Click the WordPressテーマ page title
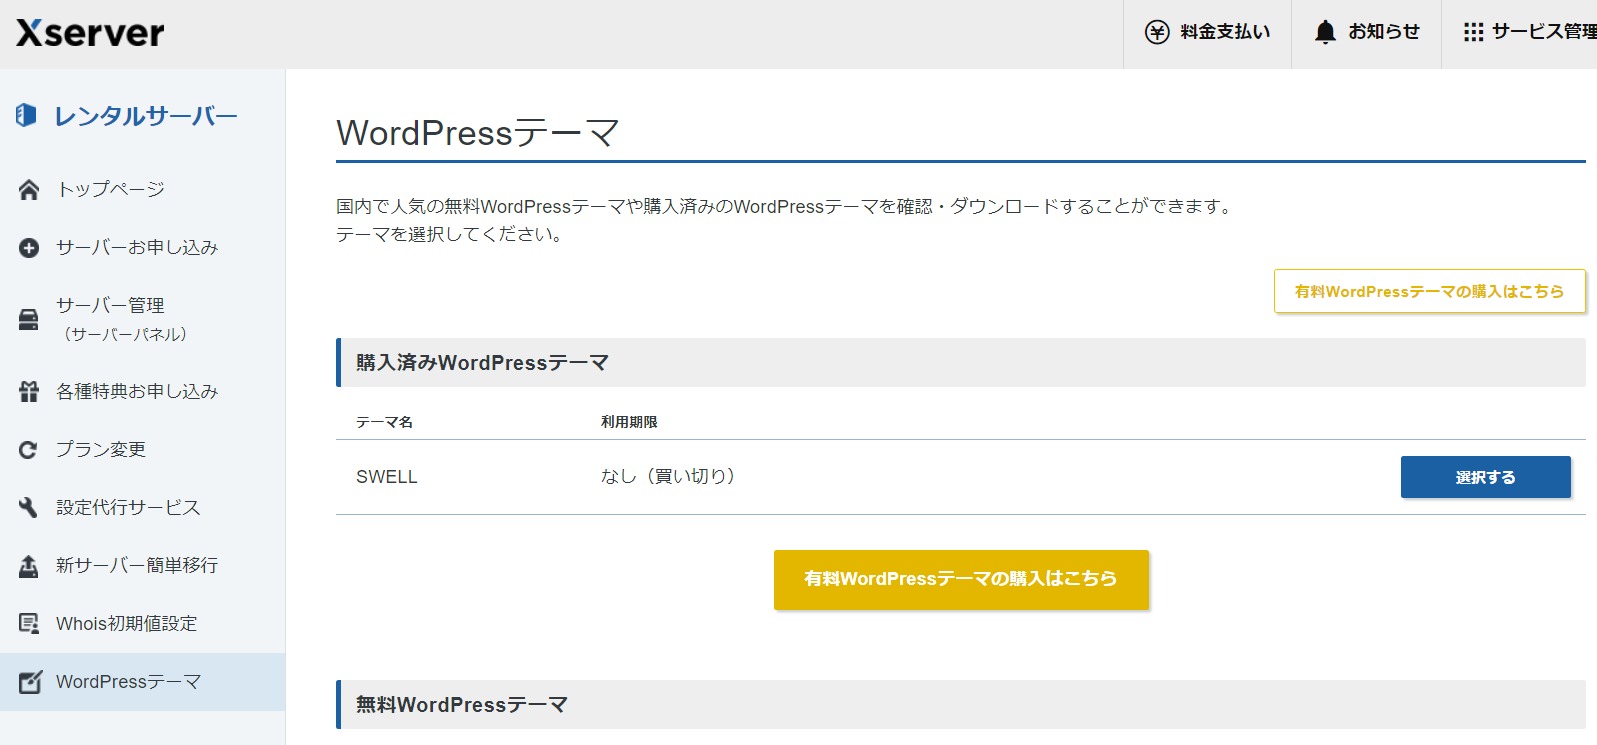The image size is (1597, 745). [x=478, y=133]
